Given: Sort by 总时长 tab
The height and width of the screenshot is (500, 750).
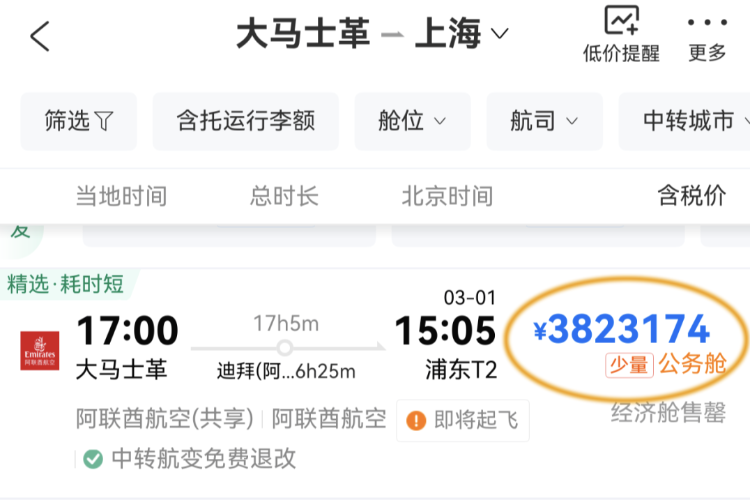Looking at the screenshot, I should (x=284, y=196).
